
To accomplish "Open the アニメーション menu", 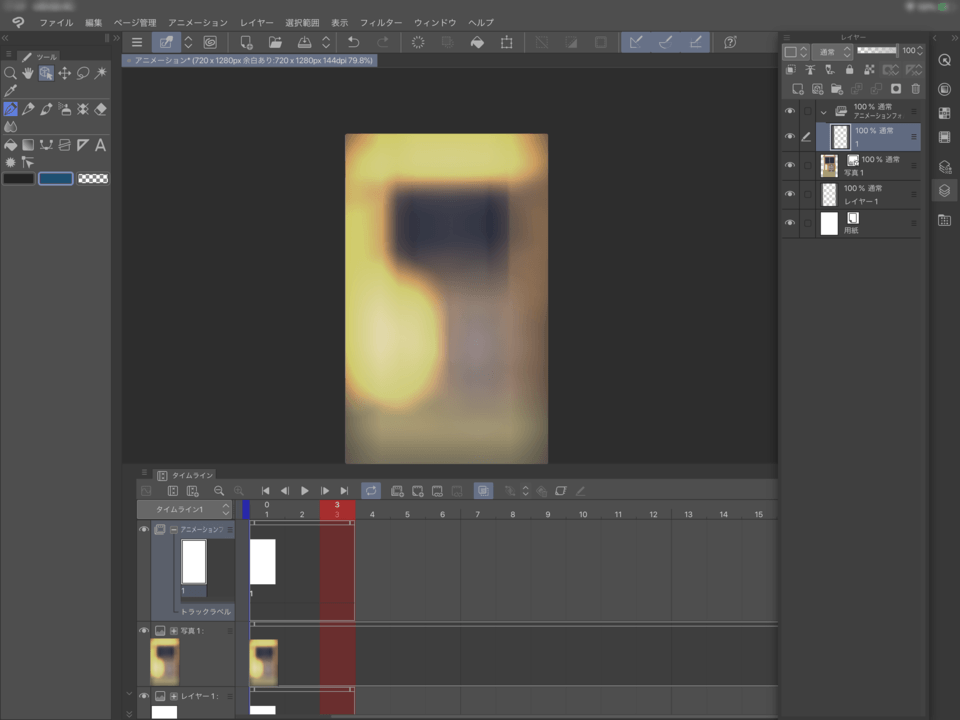I will pyautogui.click(x=197, y=22).
